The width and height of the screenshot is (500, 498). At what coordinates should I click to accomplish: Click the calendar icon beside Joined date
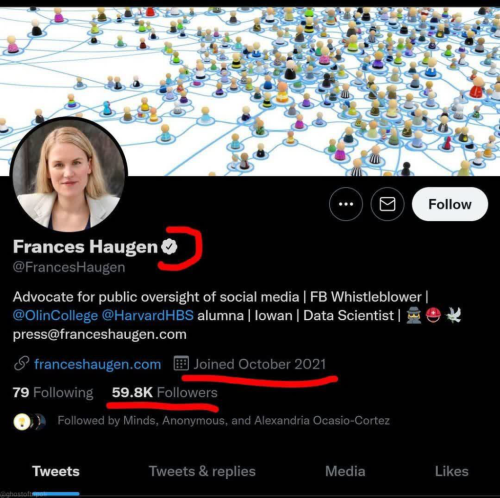pyautogui.click(x=181, y=363)
